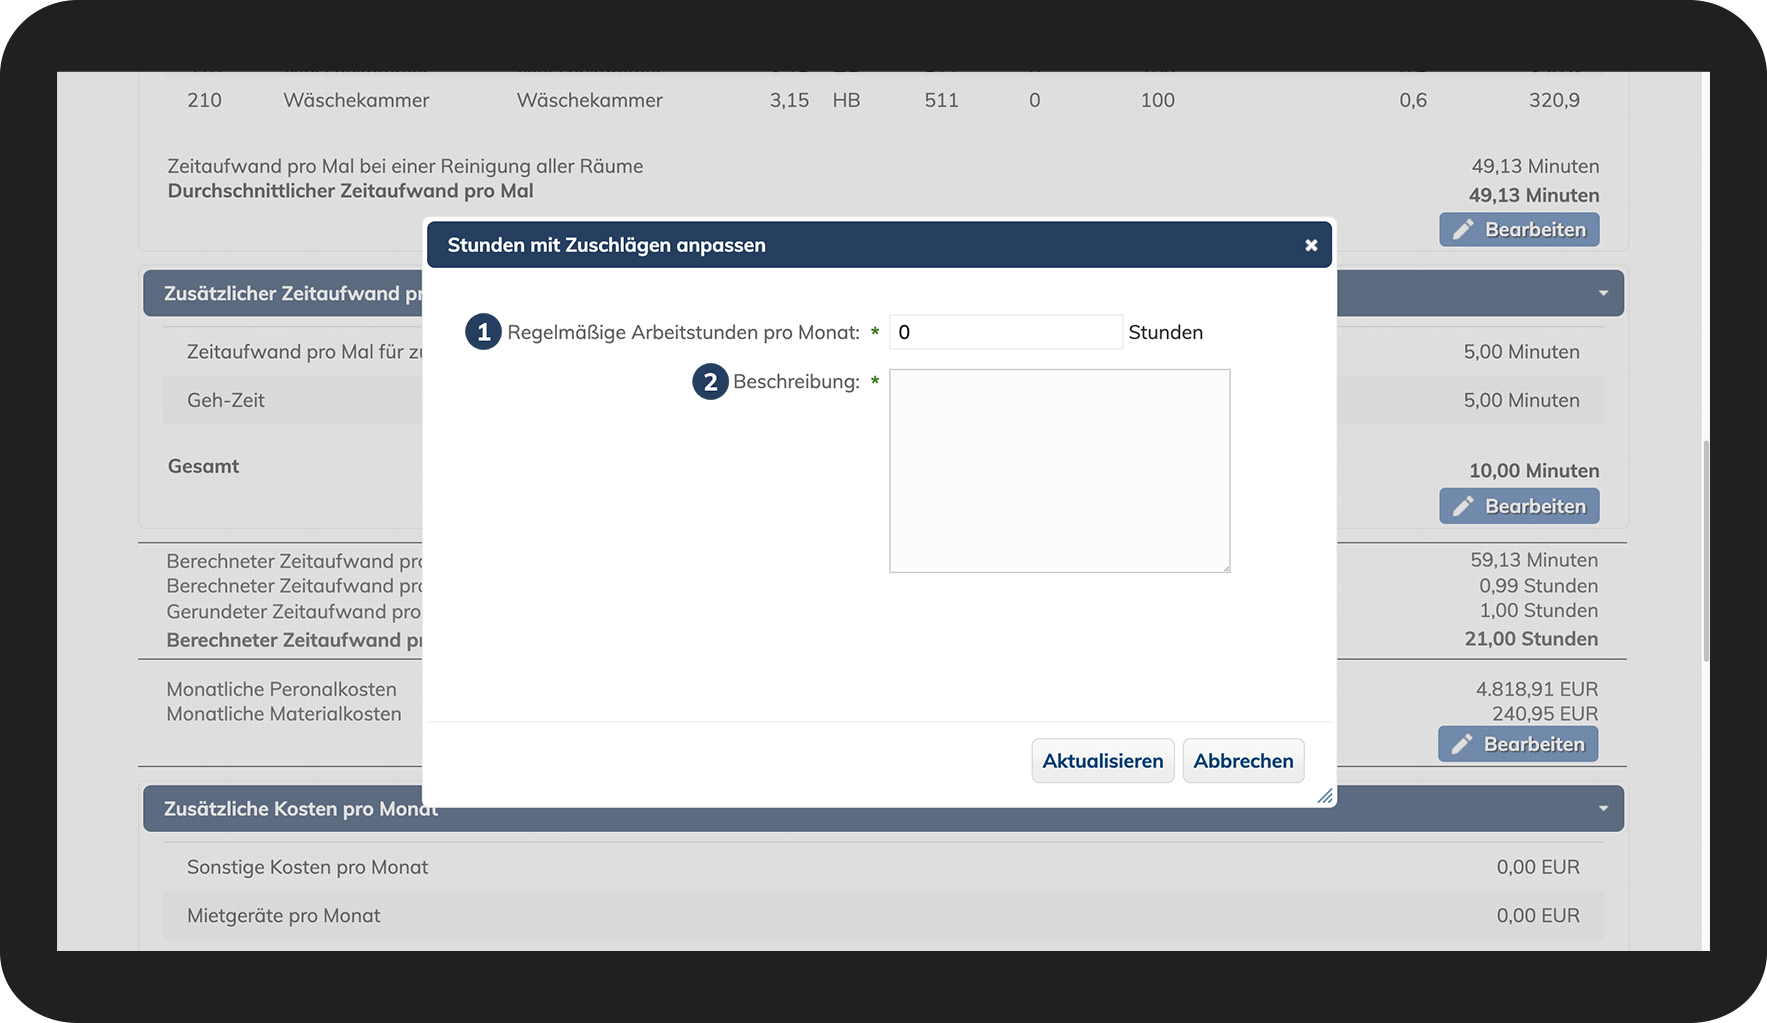
Task: Cancel the dialog with Abbrechen
Action: 1244,761
